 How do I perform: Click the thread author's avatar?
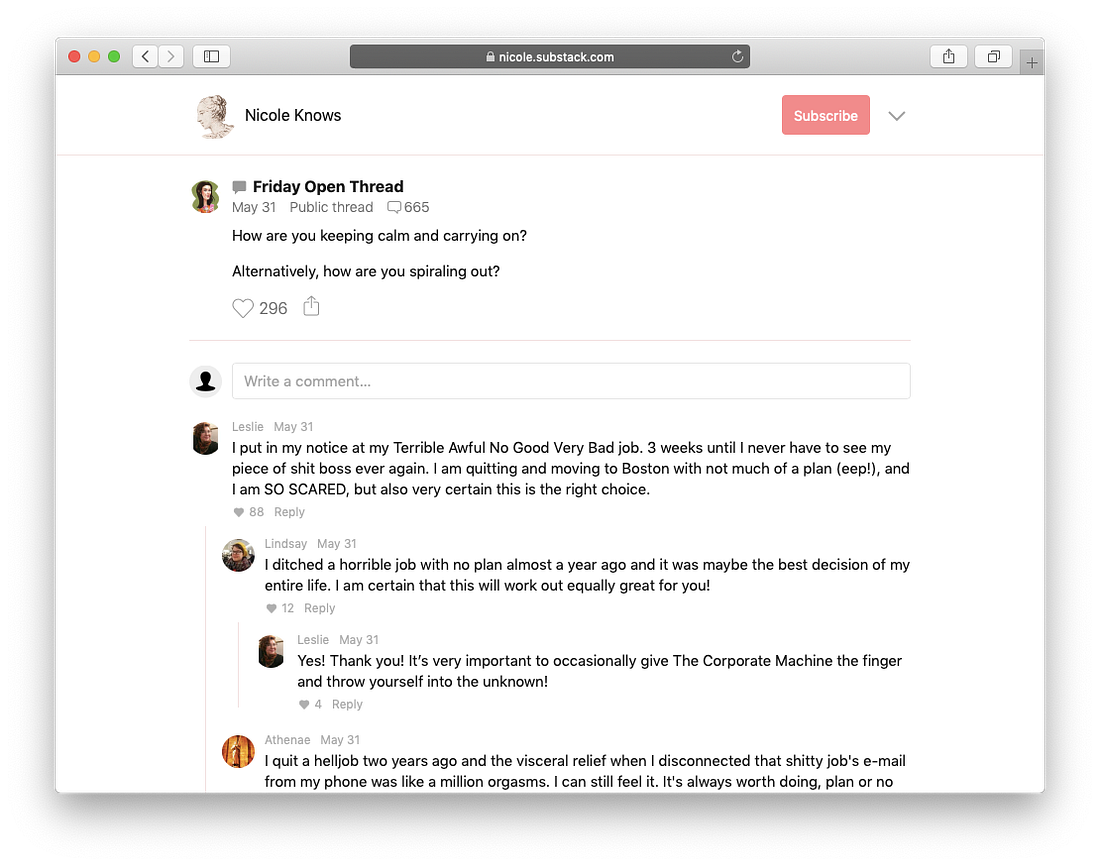[x=206, y=196]
